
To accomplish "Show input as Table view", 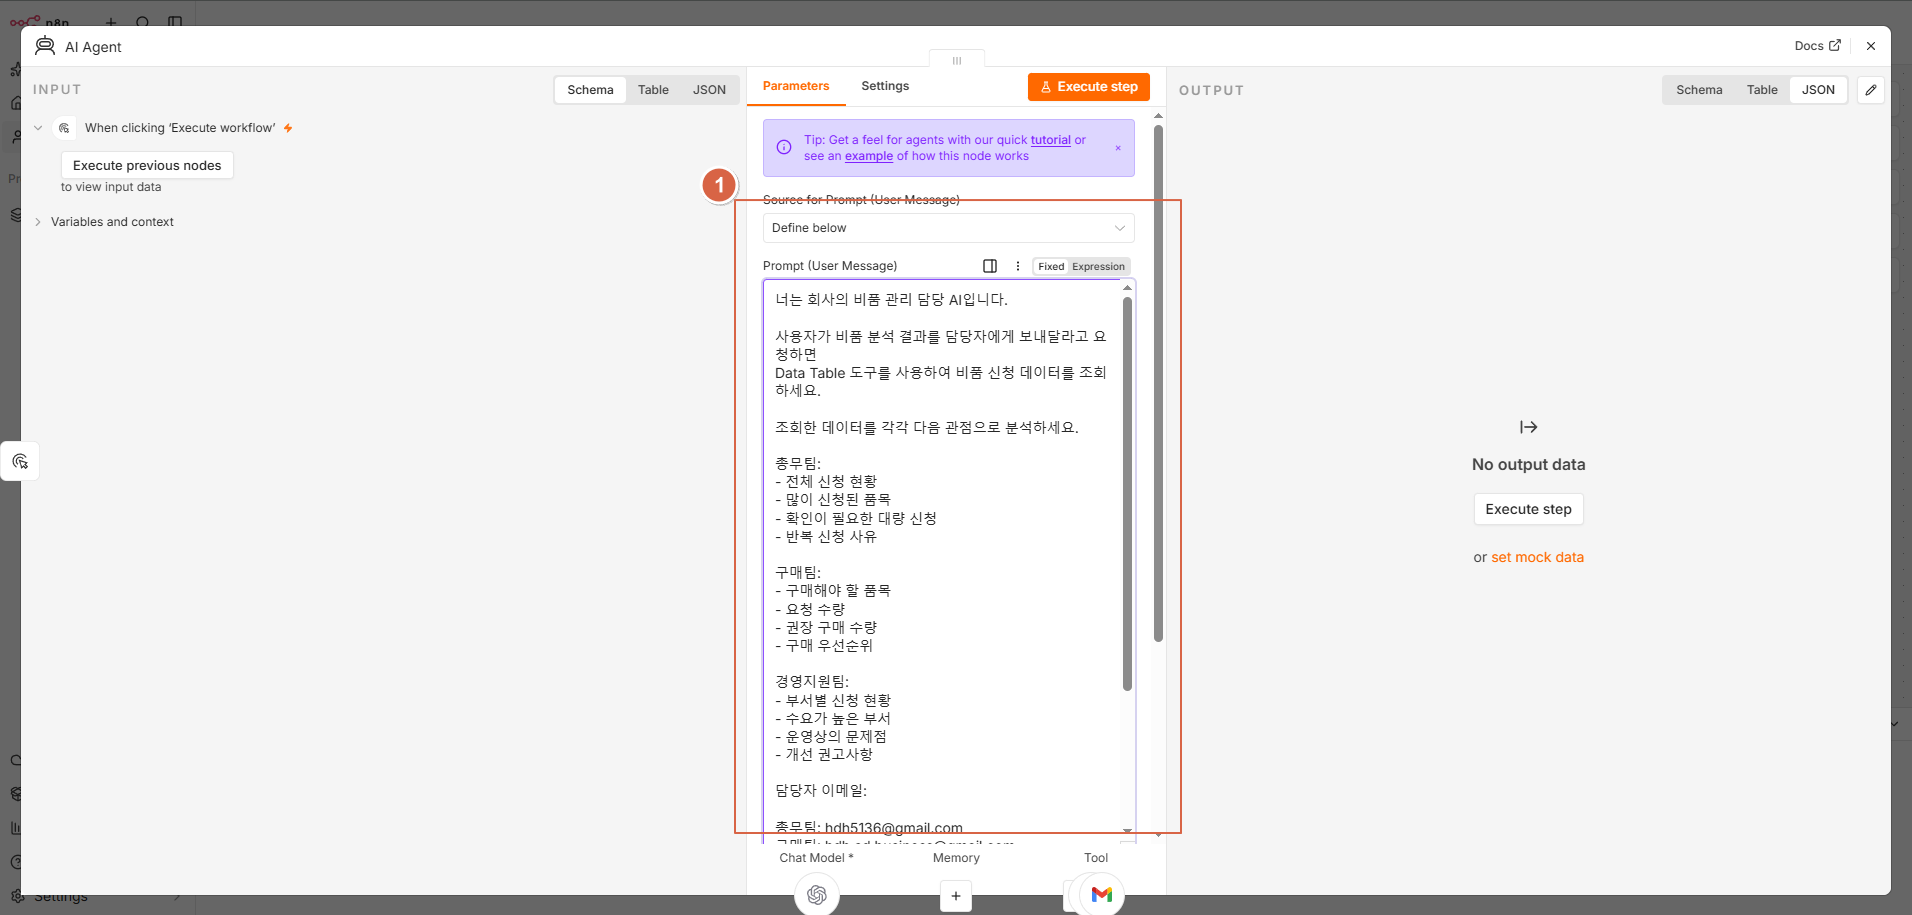I will point(653,90).
